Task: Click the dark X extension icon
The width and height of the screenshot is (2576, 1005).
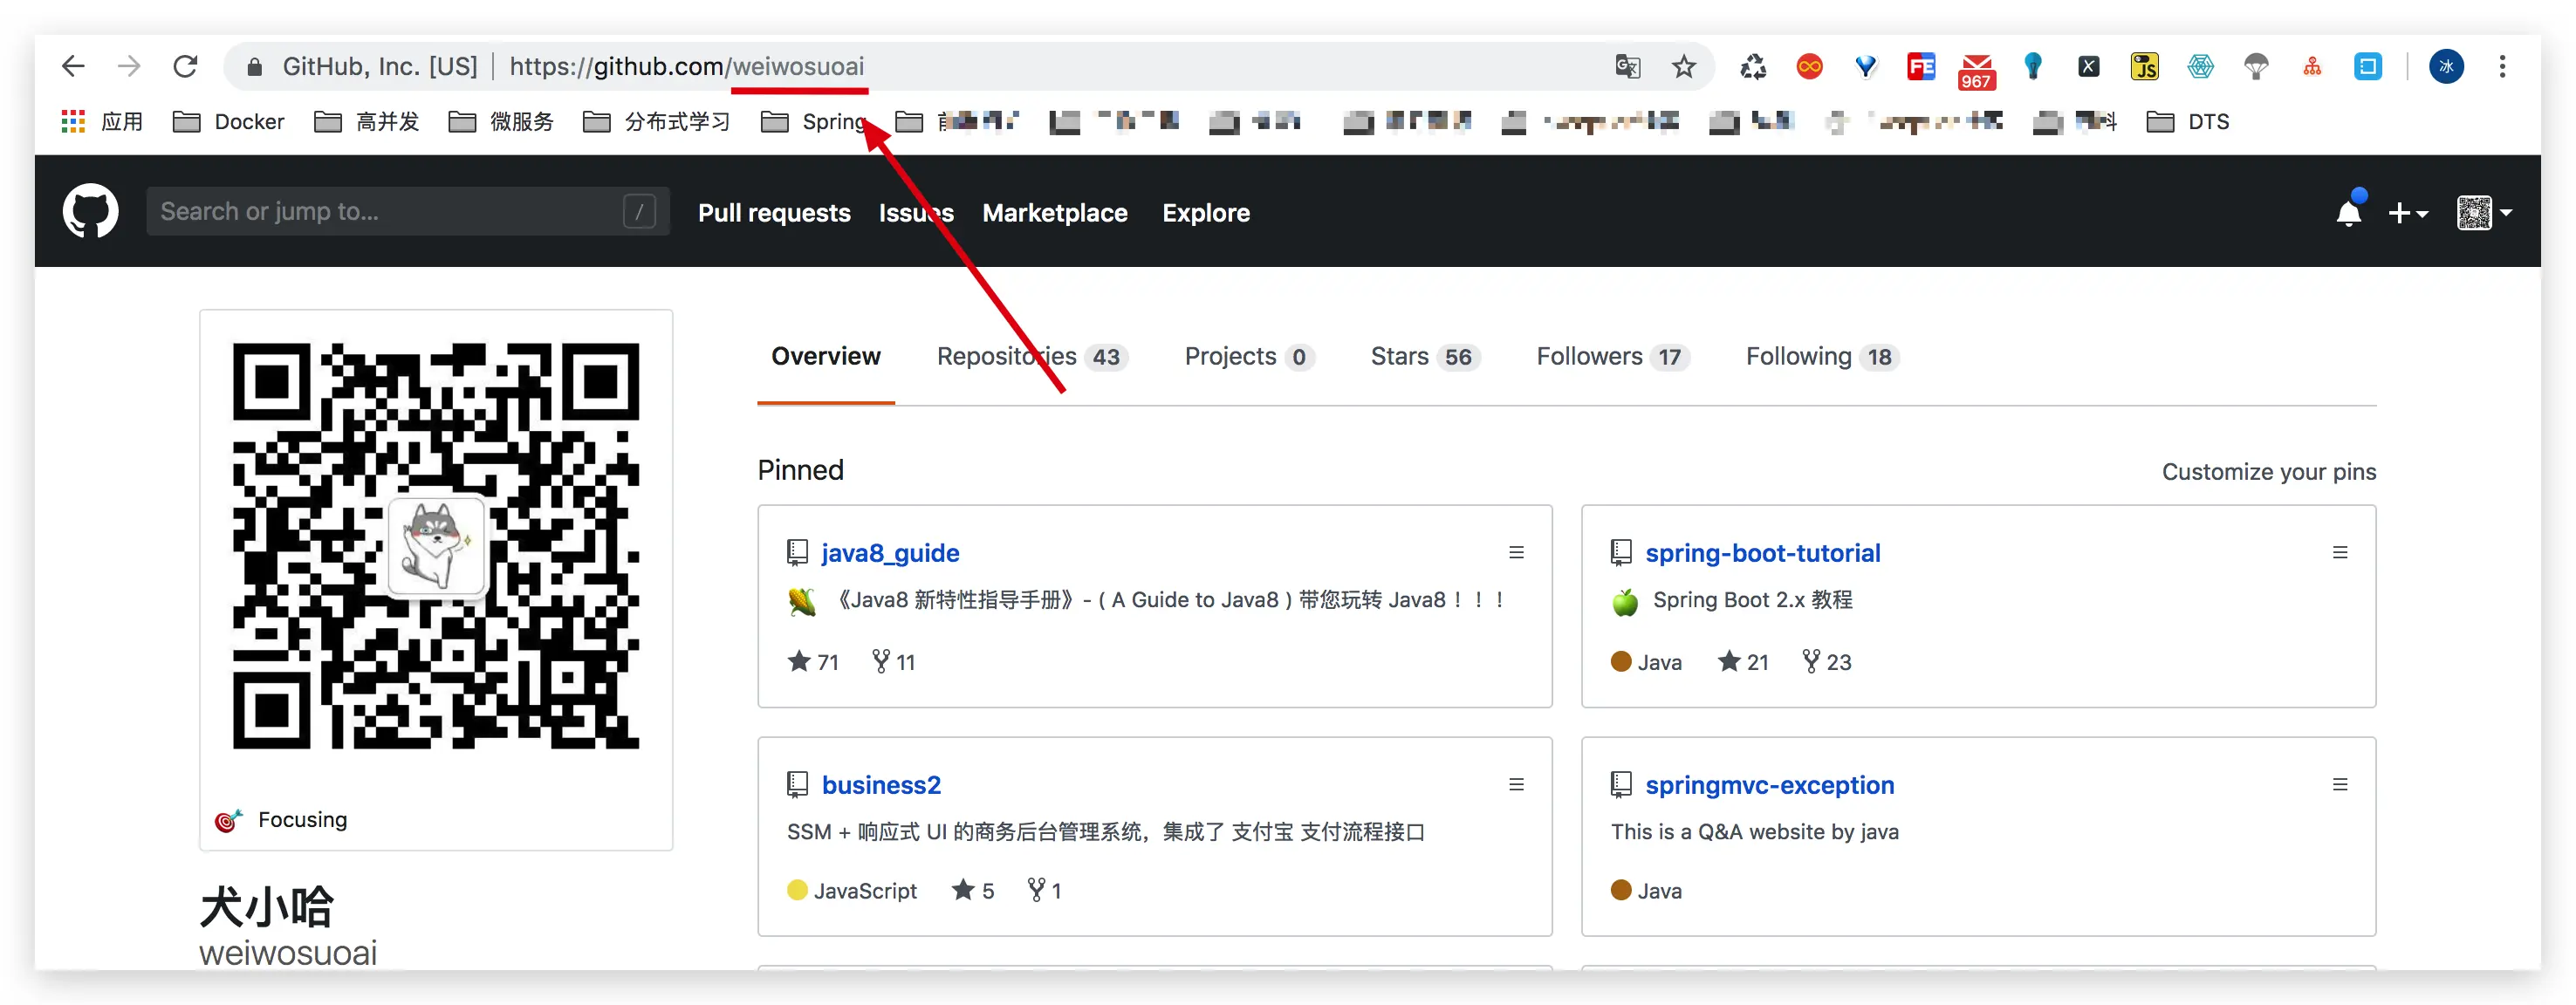Action: tap(2089, 67)
